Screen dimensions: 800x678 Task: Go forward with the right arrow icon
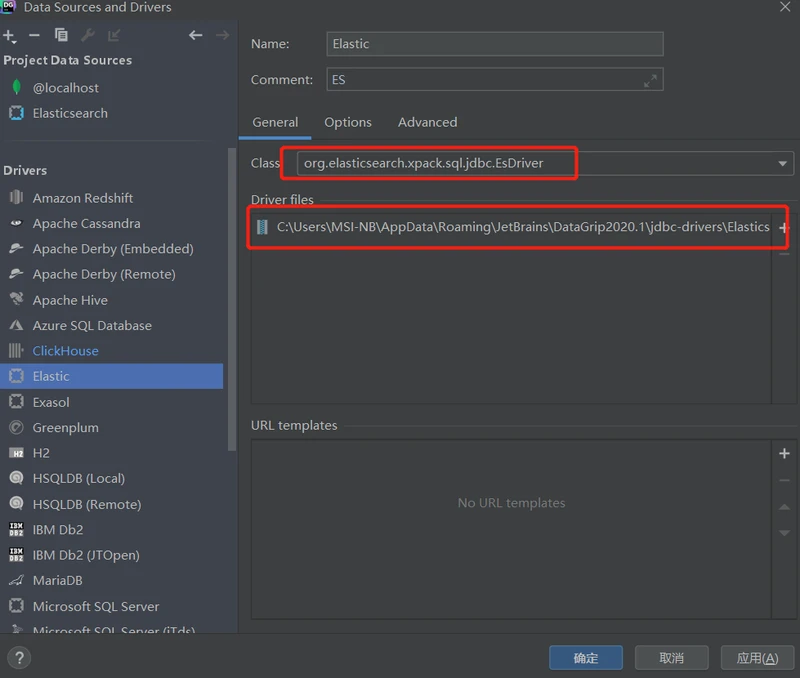click(222, 35)
